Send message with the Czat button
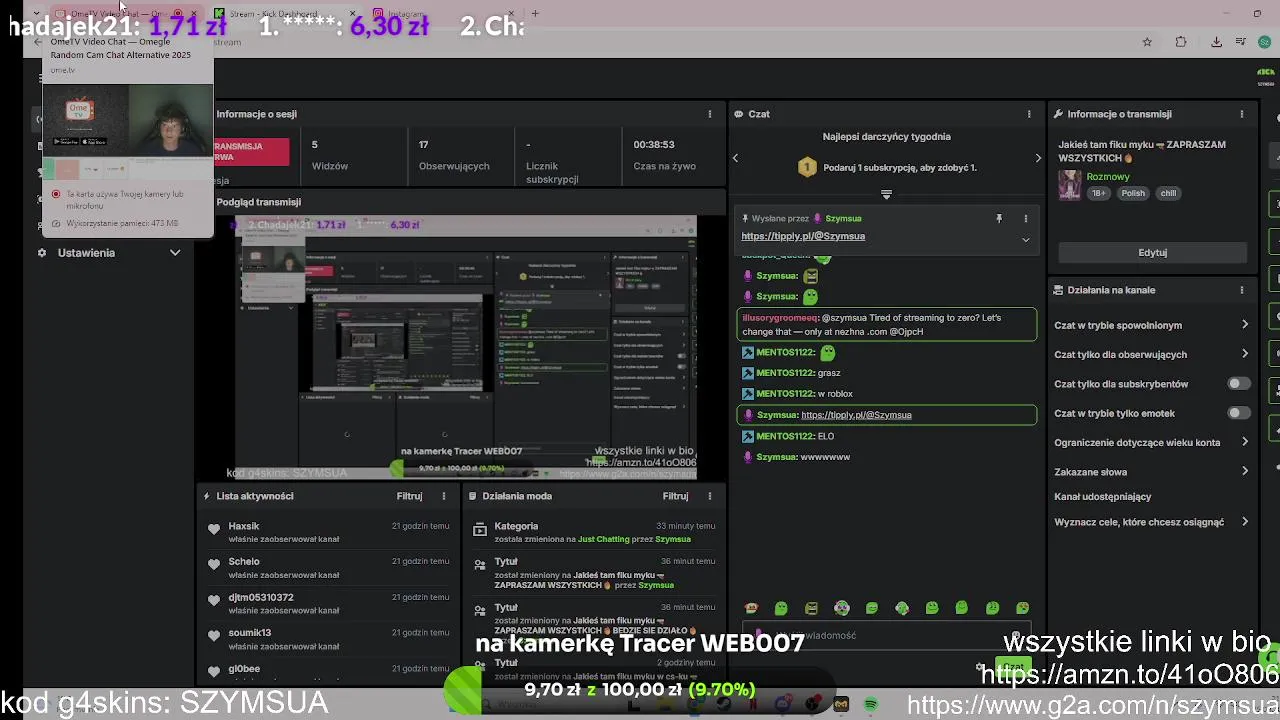 (x=1012, y=667)
